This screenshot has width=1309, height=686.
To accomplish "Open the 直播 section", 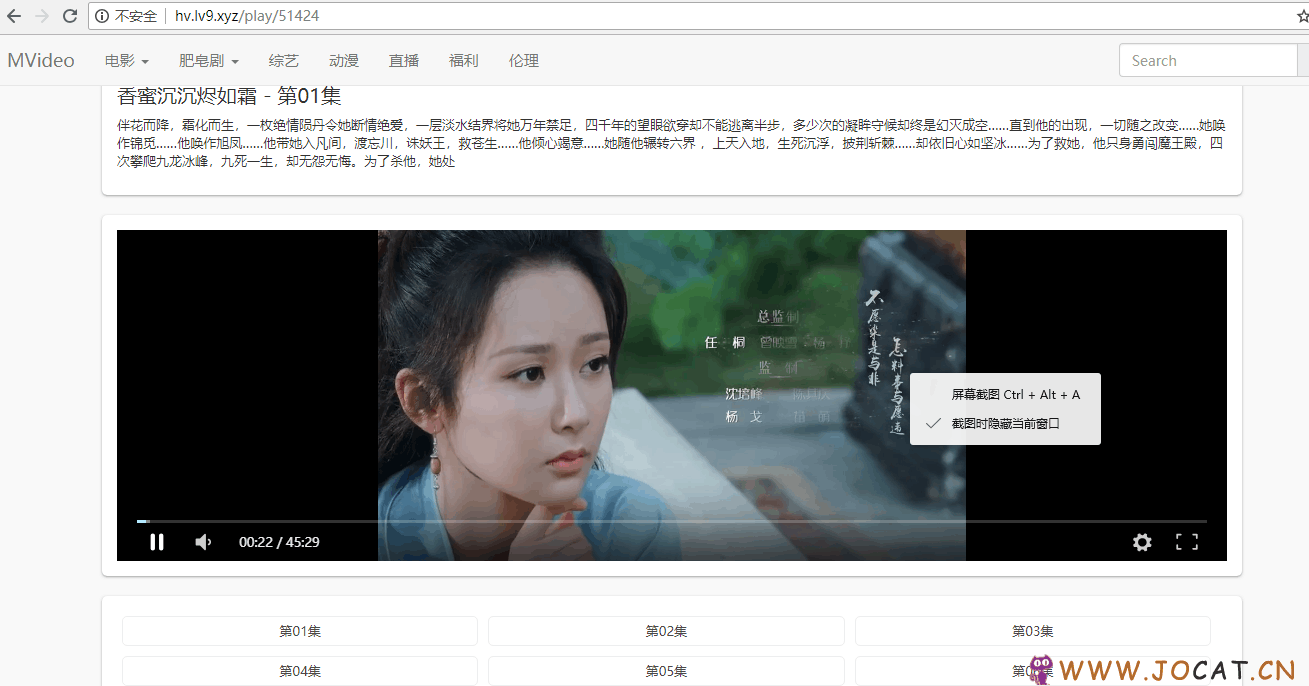I will 404,61.
